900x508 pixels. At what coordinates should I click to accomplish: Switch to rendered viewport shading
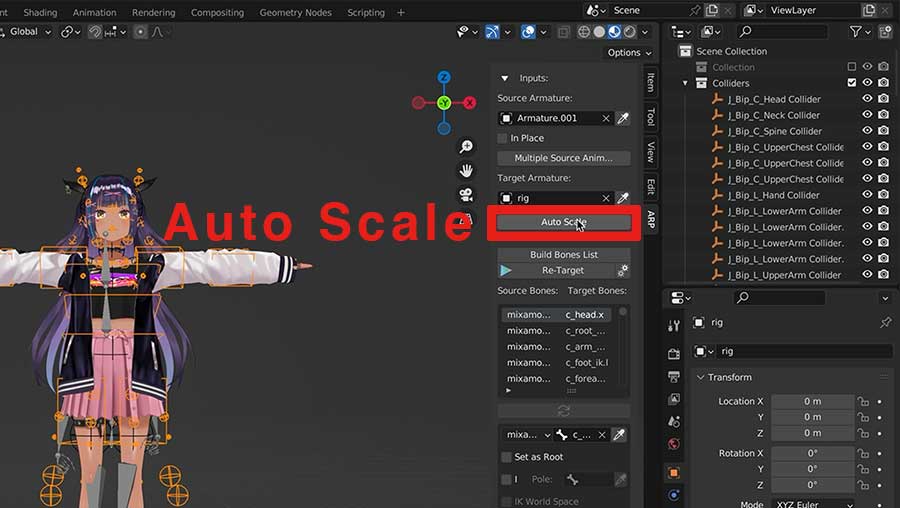[x=630, y=32]
